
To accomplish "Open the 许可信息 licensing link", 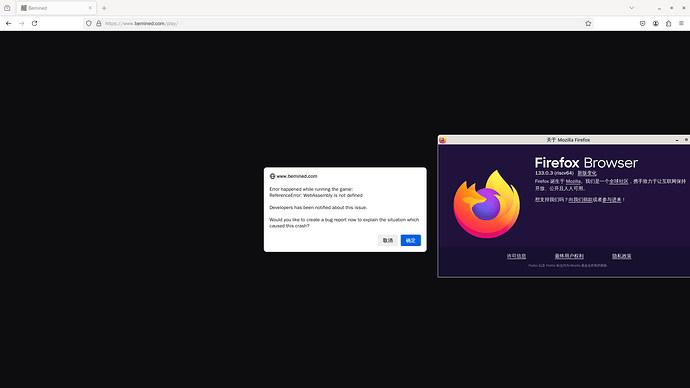I will (x=516, y=256).
